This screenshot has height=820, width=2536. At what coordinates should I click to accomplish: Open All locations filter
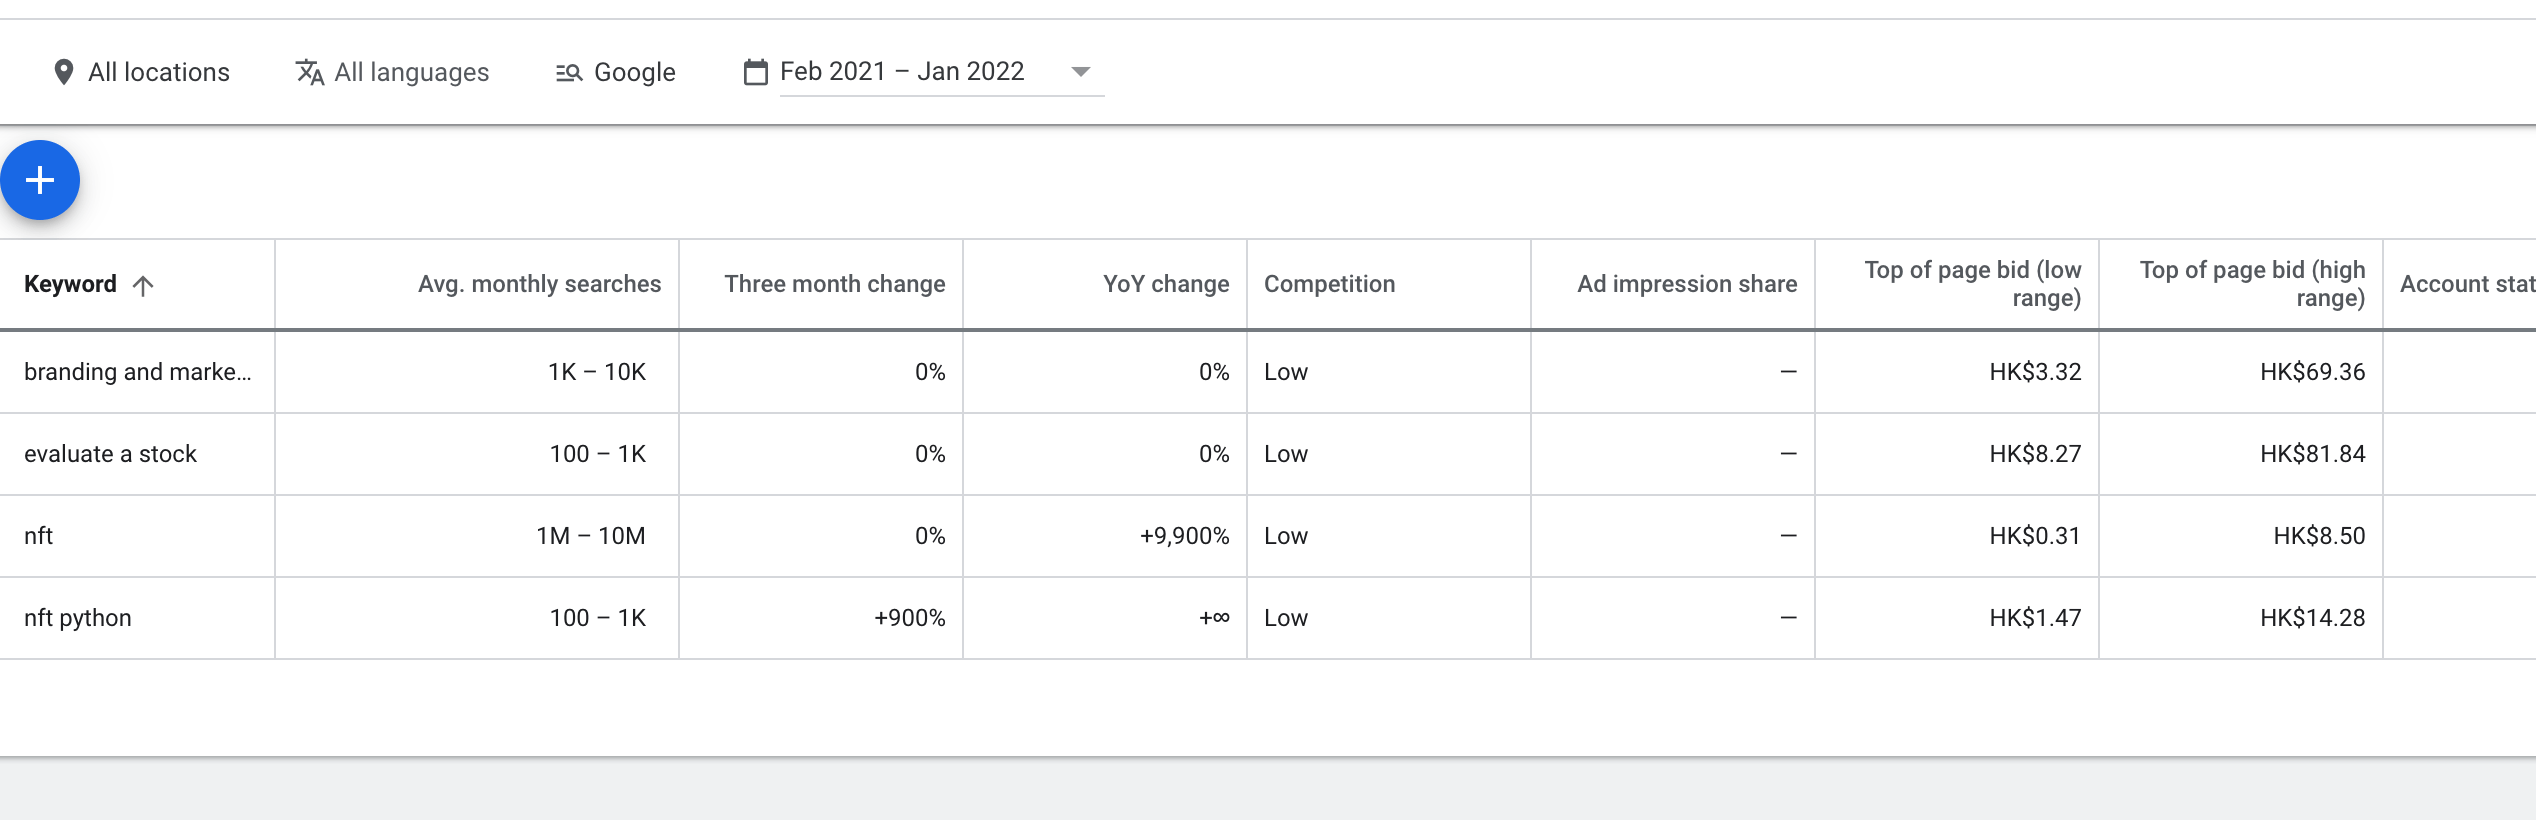click(159, 72)
